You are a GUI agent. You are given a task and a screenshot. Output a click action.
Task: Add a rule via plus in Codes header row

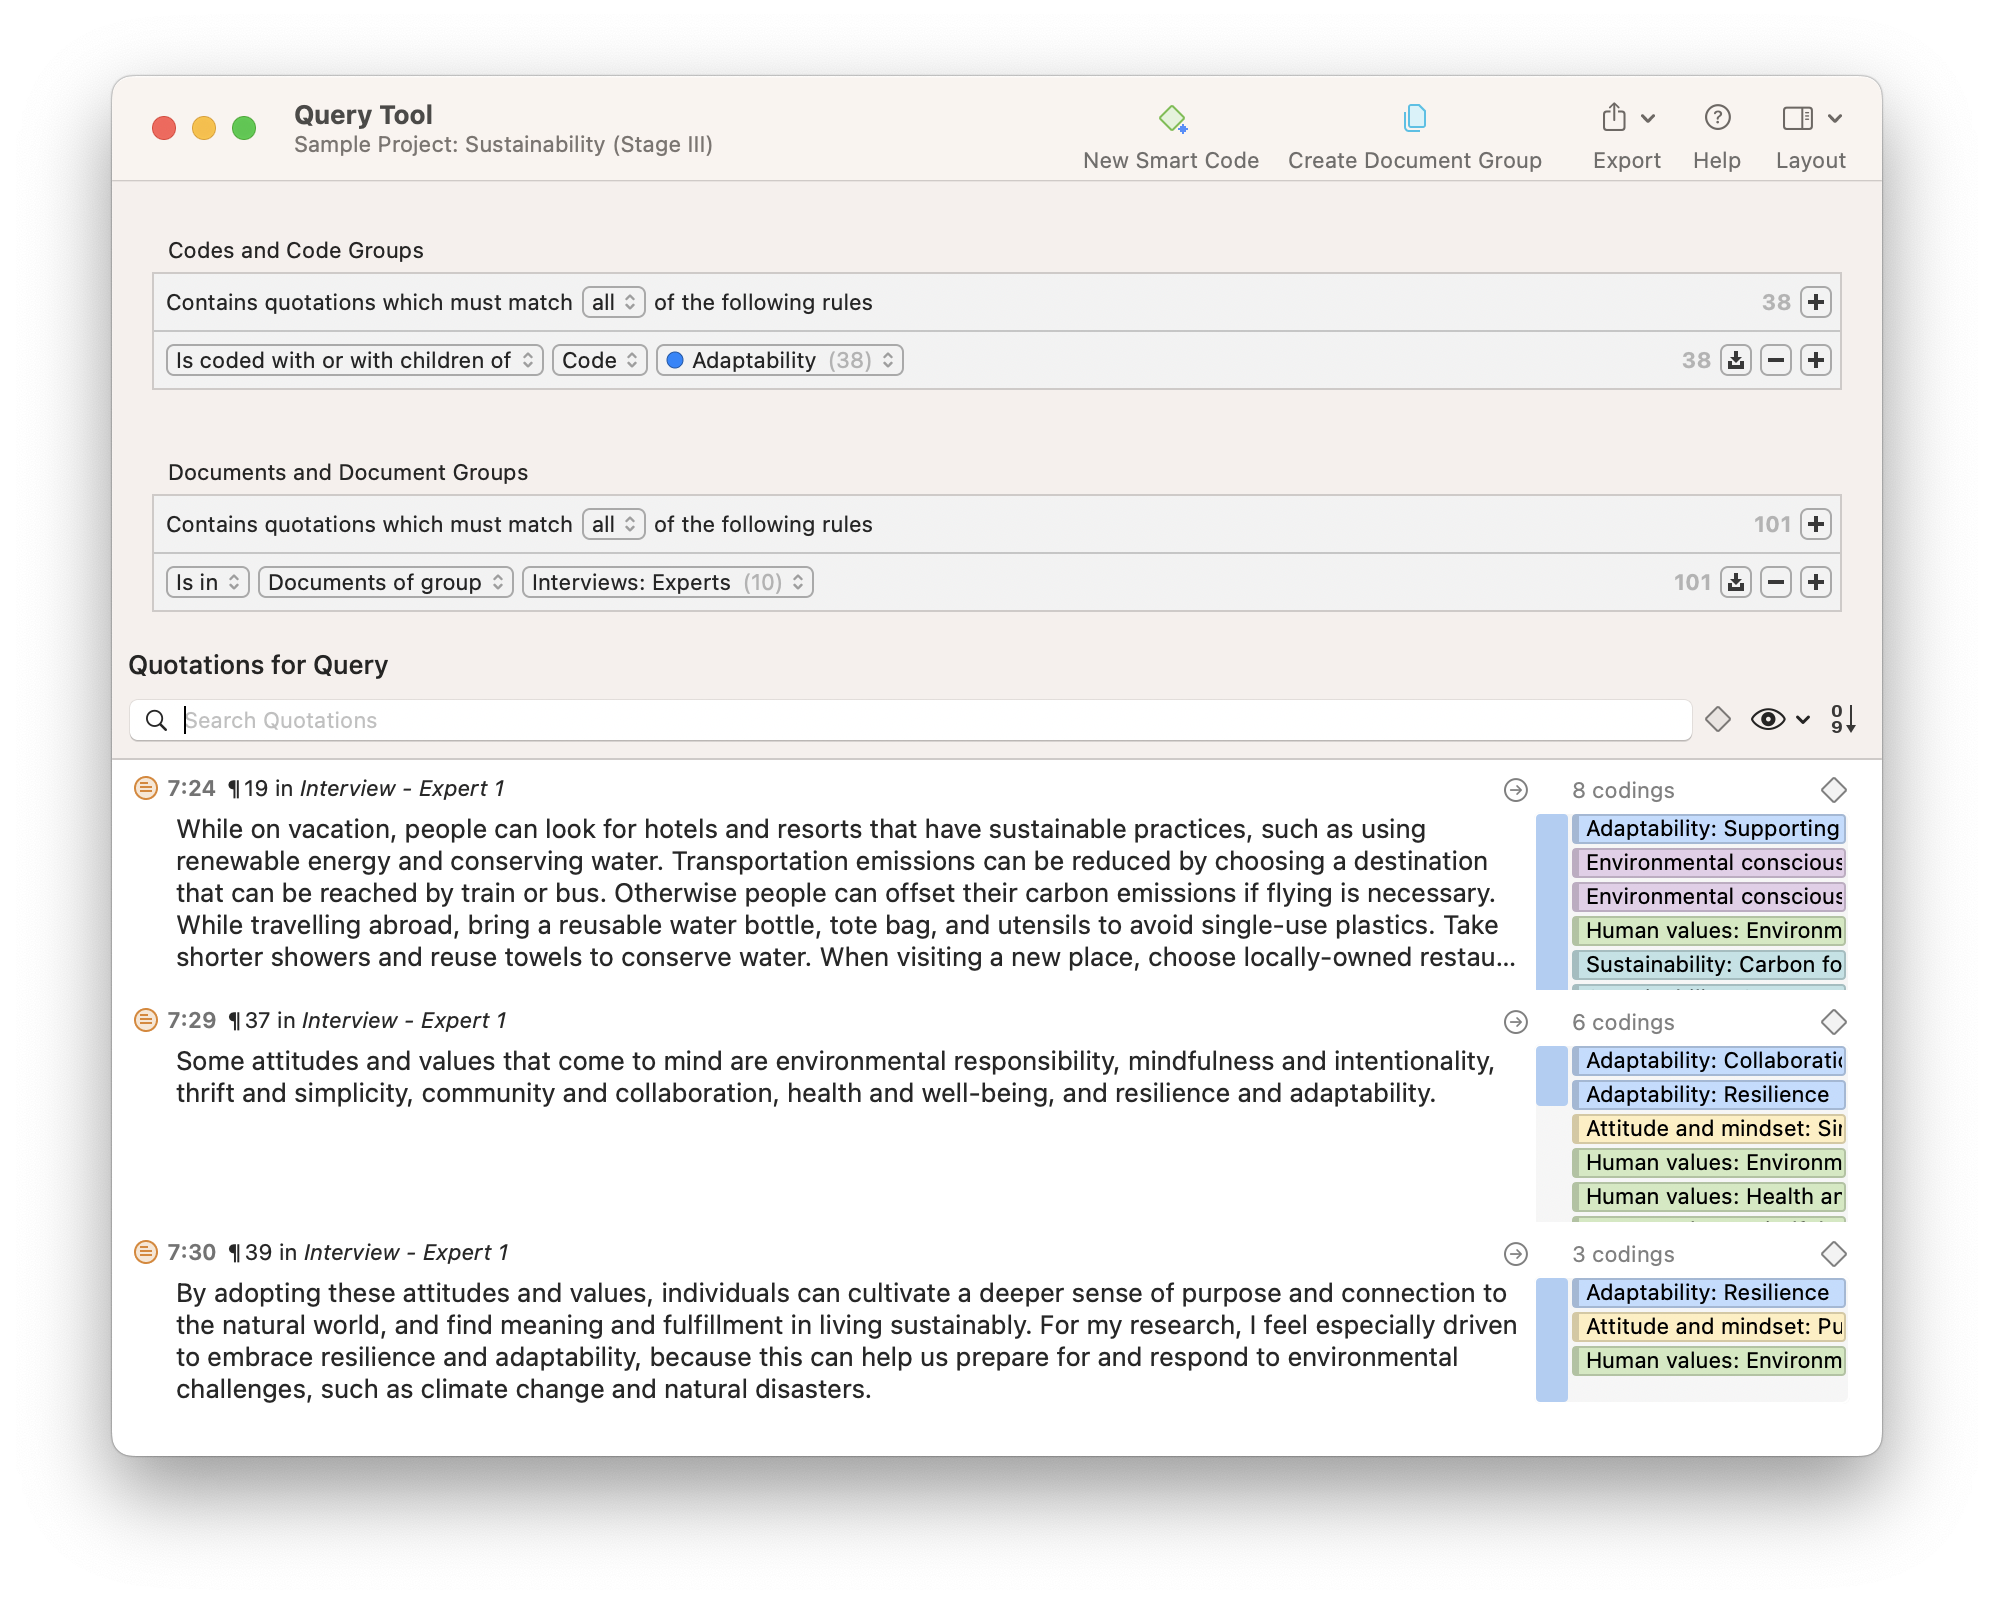1816,302
